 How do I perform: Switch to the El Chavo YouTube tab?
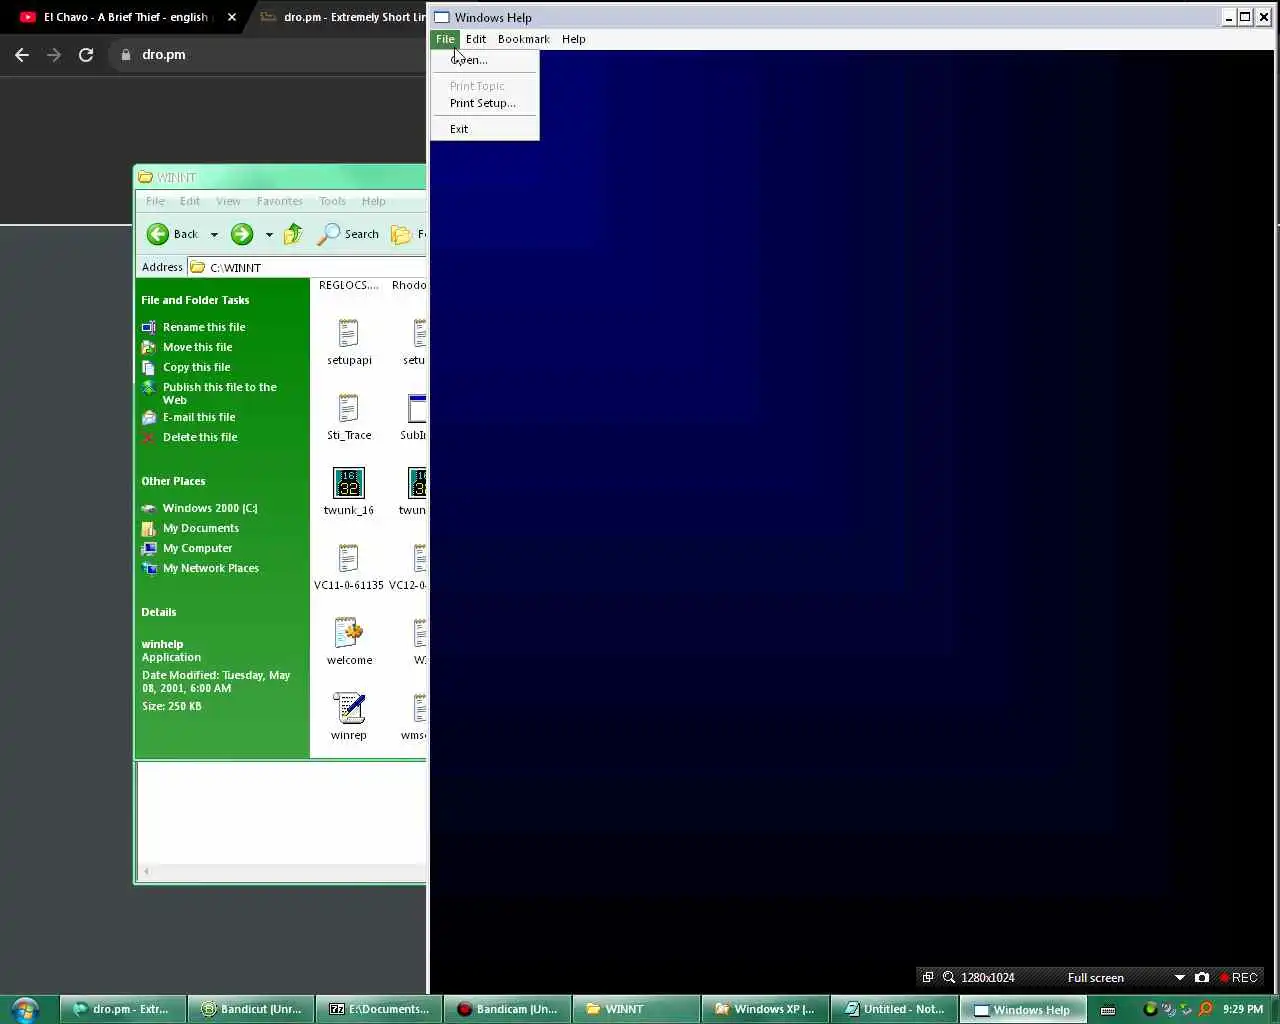tap(125, 17)
